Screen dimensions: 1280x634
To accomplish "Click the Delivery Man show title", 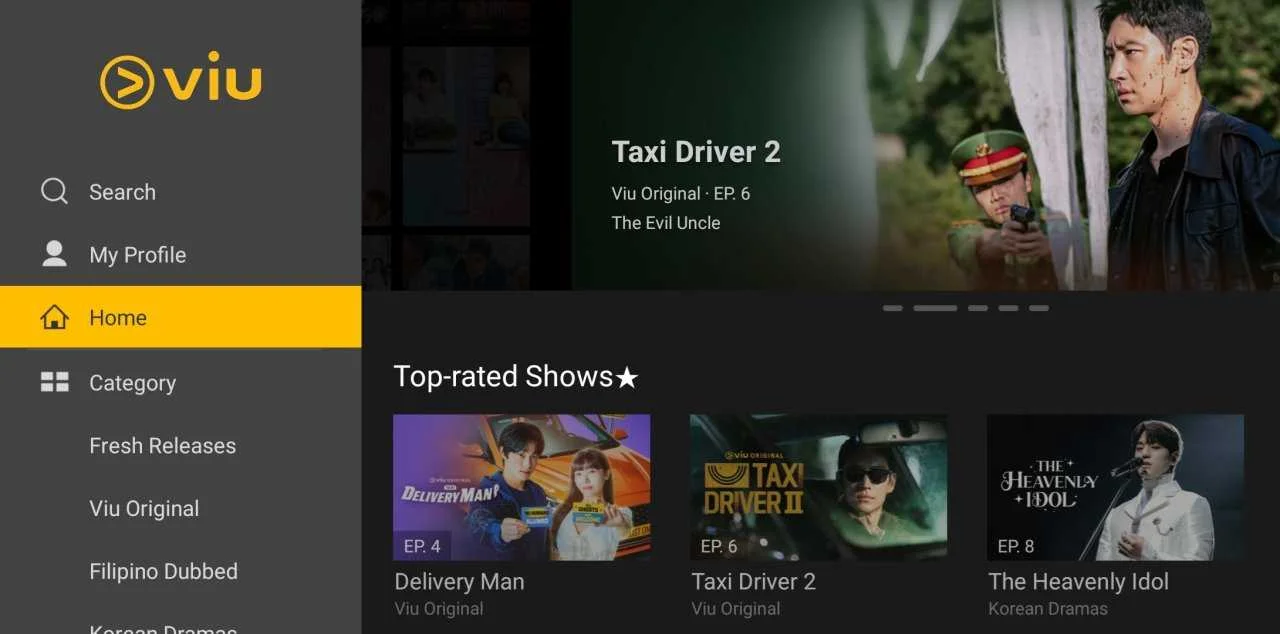I will pyautogui.click(x=459, y=582).
